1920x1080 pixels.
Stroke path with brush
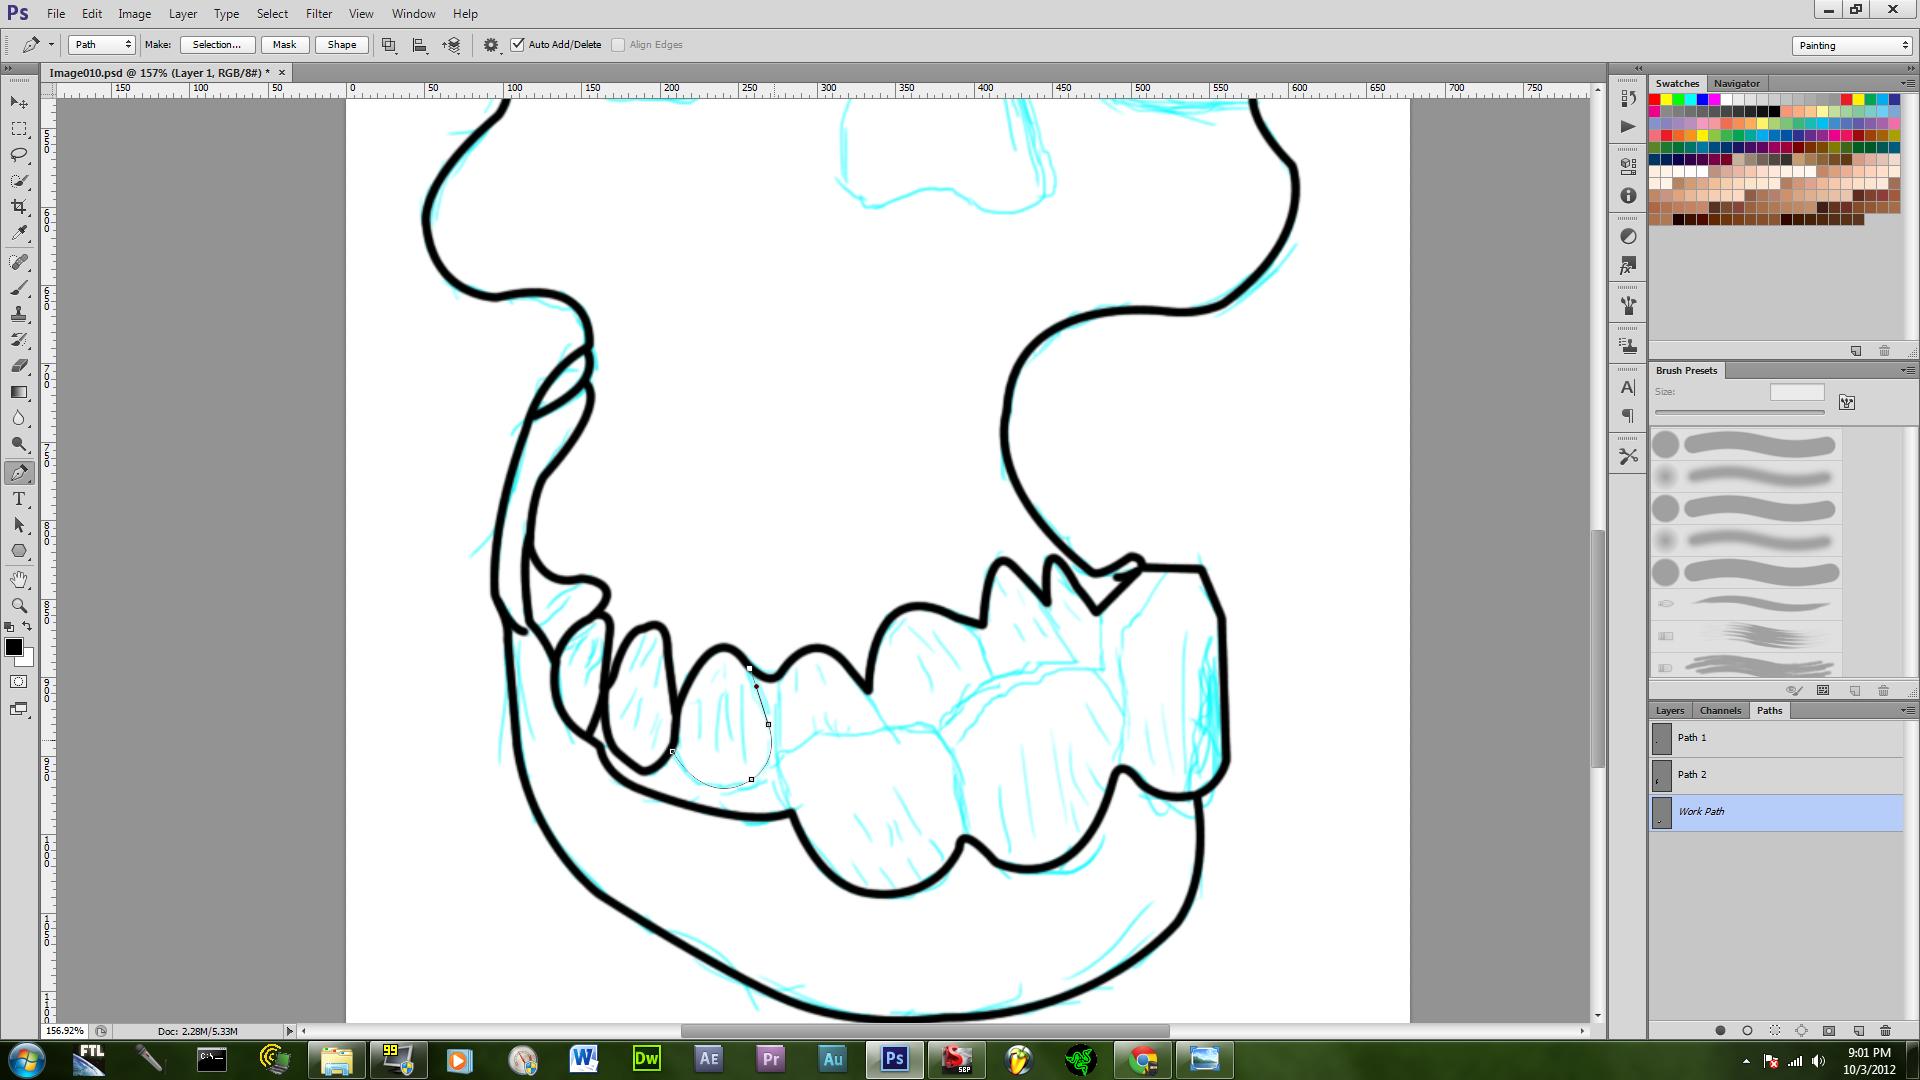[x=1747, y=1031]
